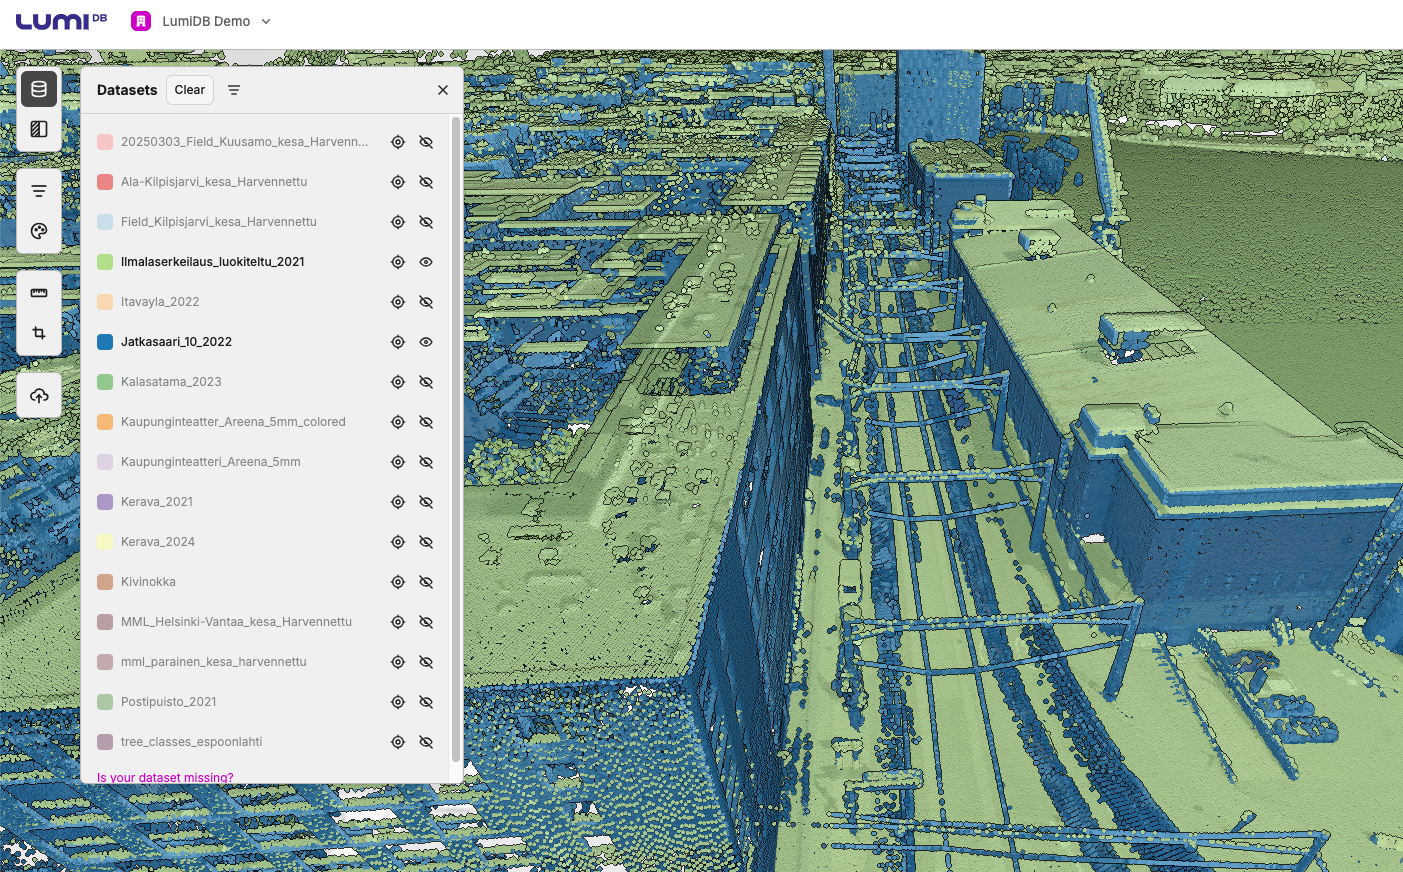Open the color palette styling tool
The image size is (1403, 872).
click(x=39, y=231)
